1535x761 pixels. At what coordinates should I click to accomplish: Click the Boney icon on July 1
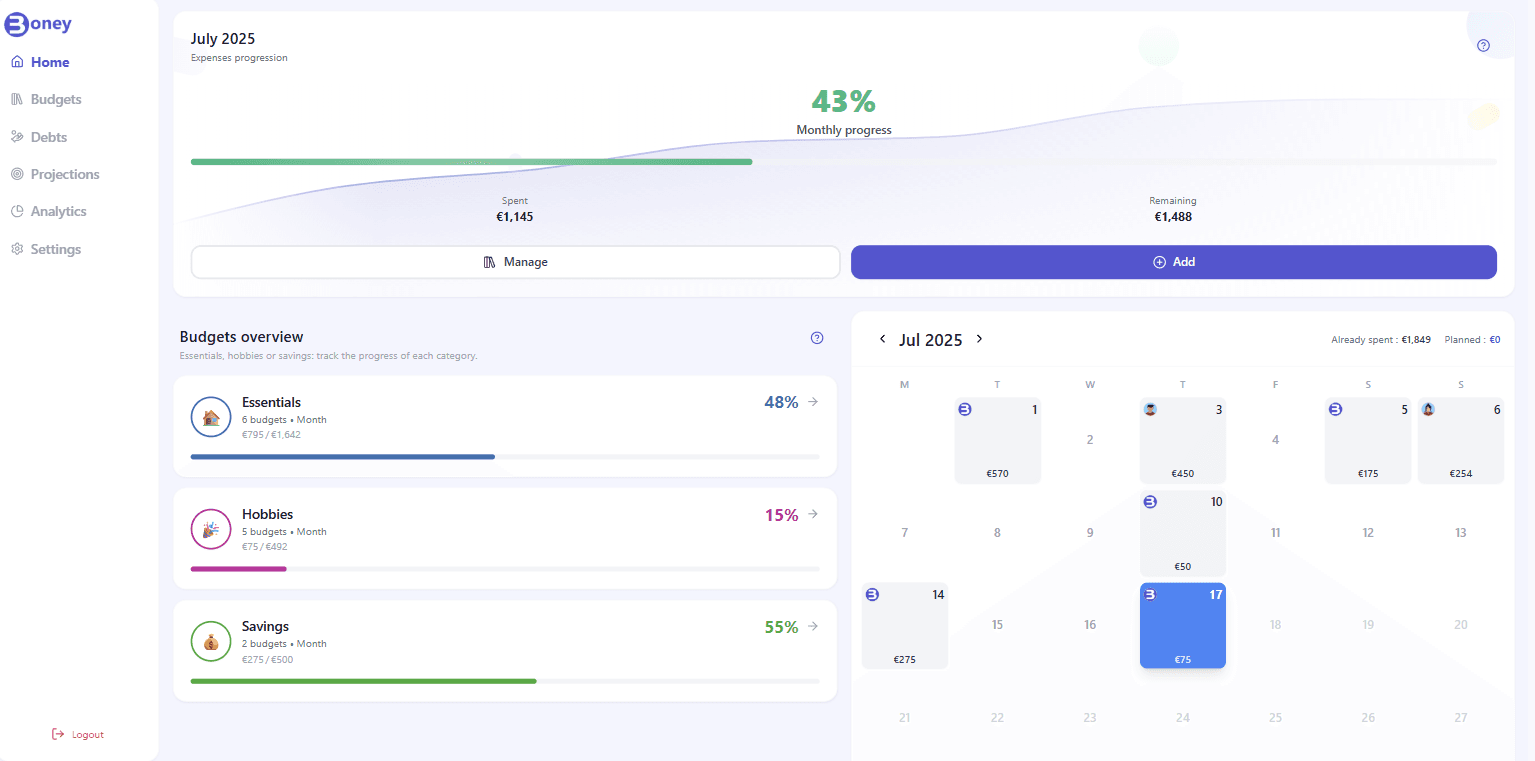pyautogui.click(x=965, y=409)
